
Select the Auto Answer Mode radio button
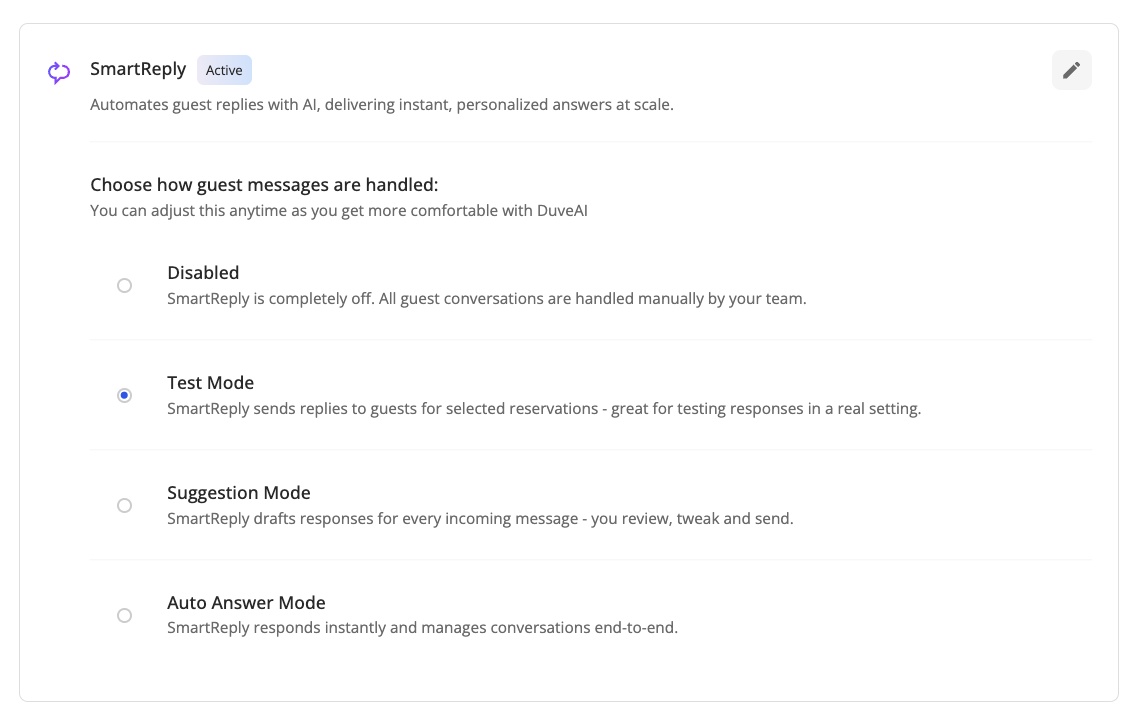[x=124, y=616]
